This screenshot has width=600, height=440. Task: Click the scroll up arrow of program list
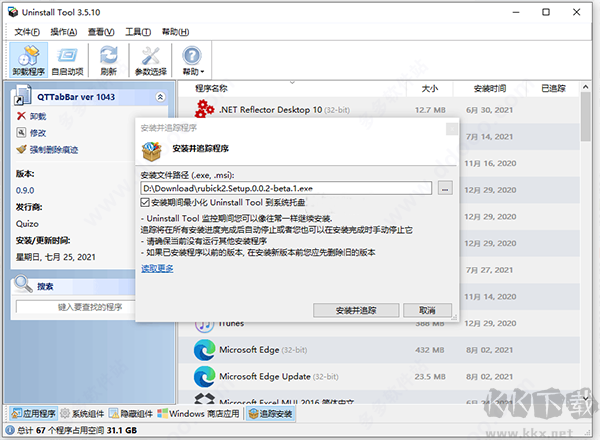[x=585, y=87]
